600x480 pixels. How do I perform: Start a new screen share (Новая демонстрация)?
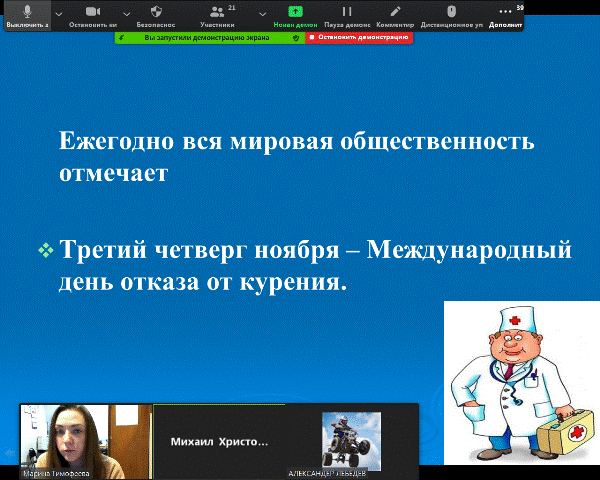[x=295, y=14]
